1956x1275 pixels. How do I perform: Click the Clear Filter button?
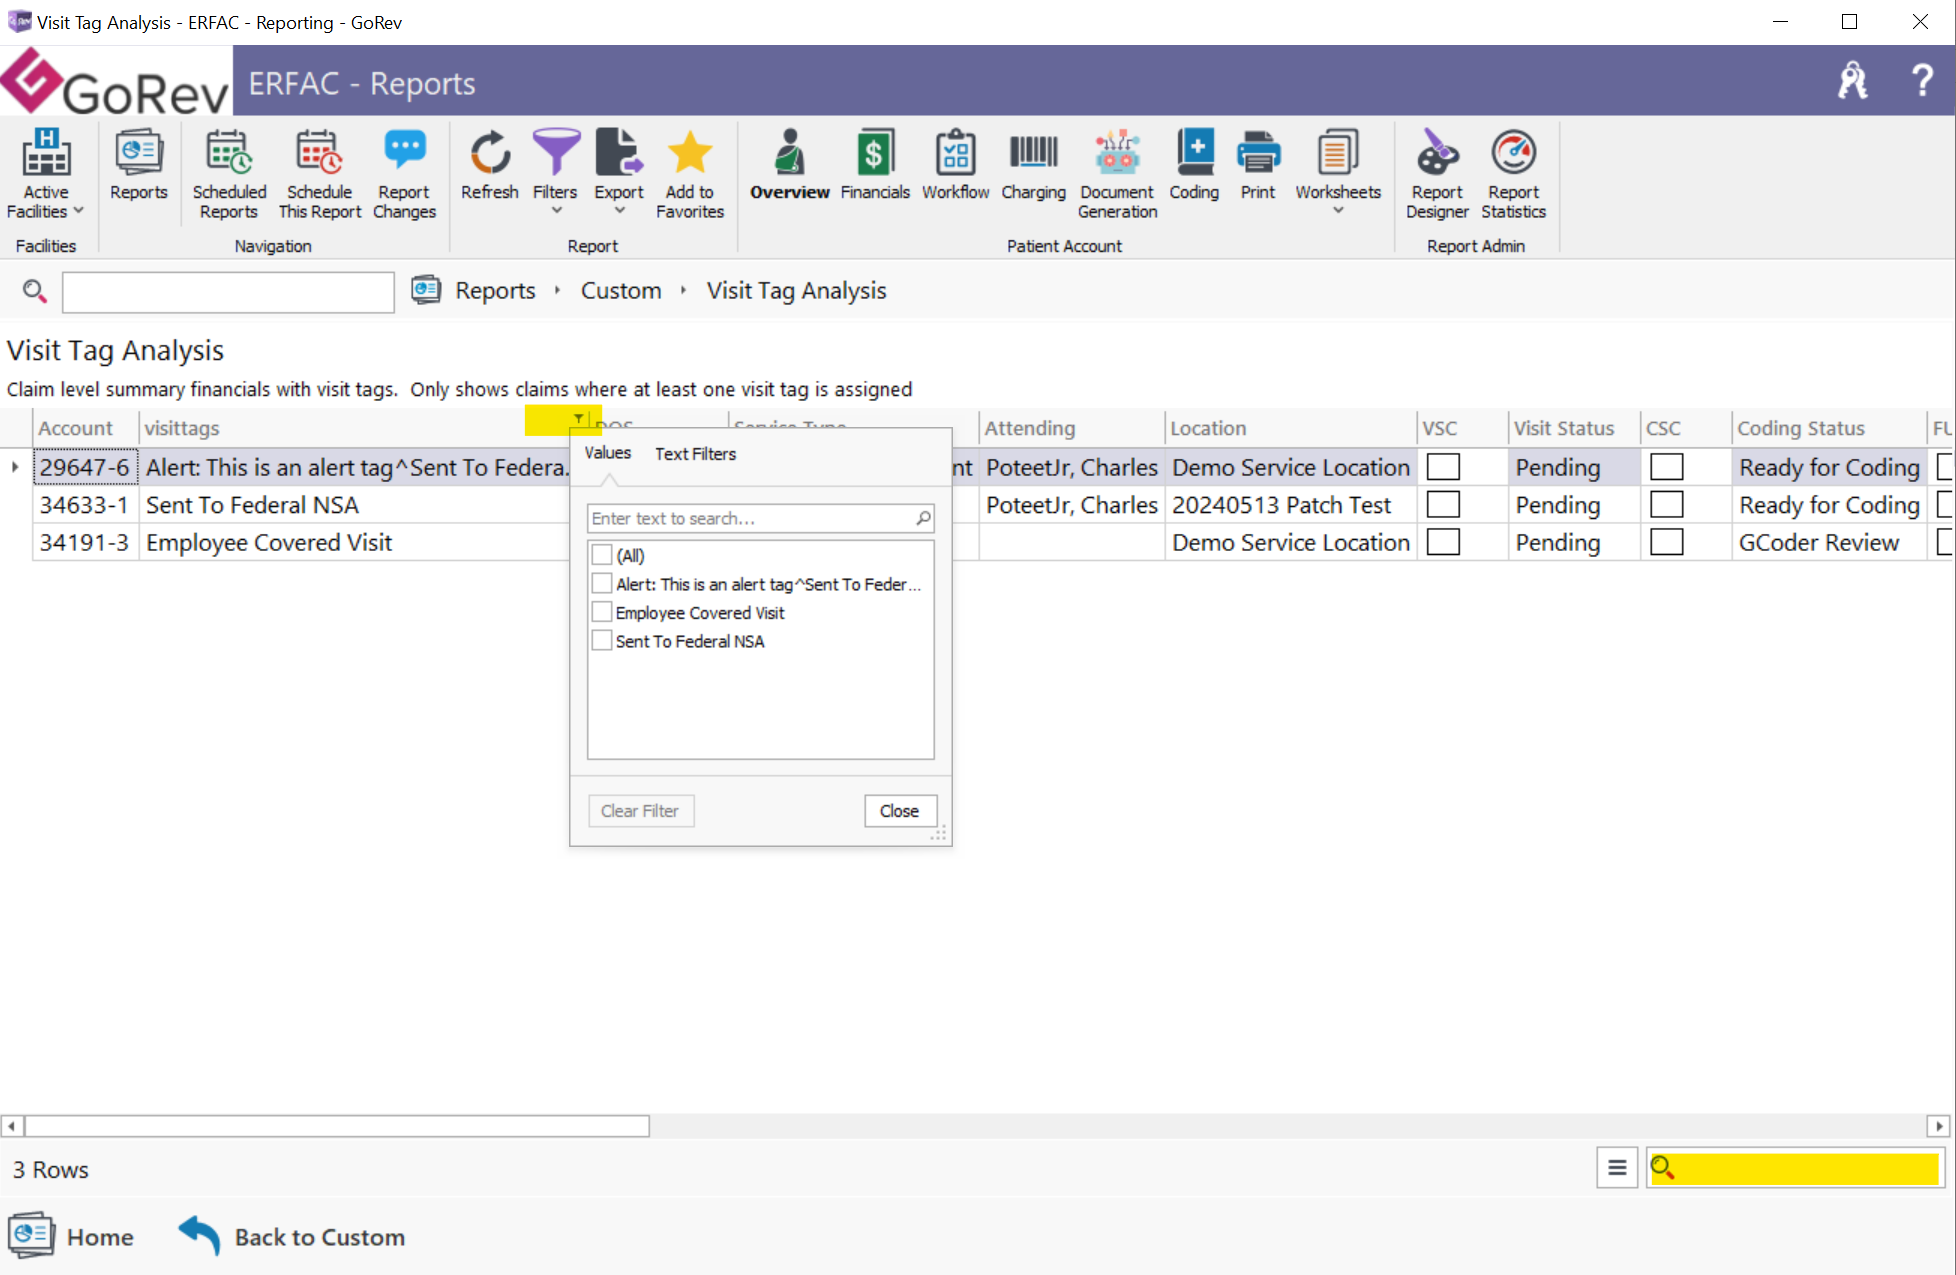point(640,811)
